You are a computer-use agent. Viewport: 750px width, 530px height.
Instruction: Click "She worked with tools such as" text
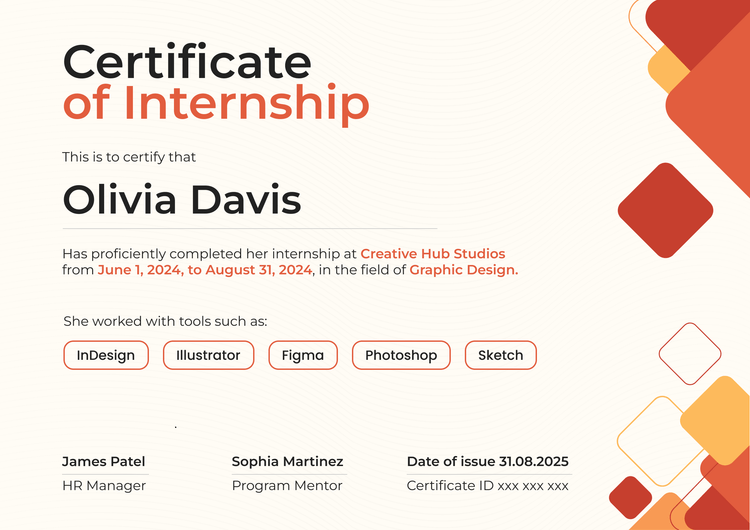click(x=165, y=321)
